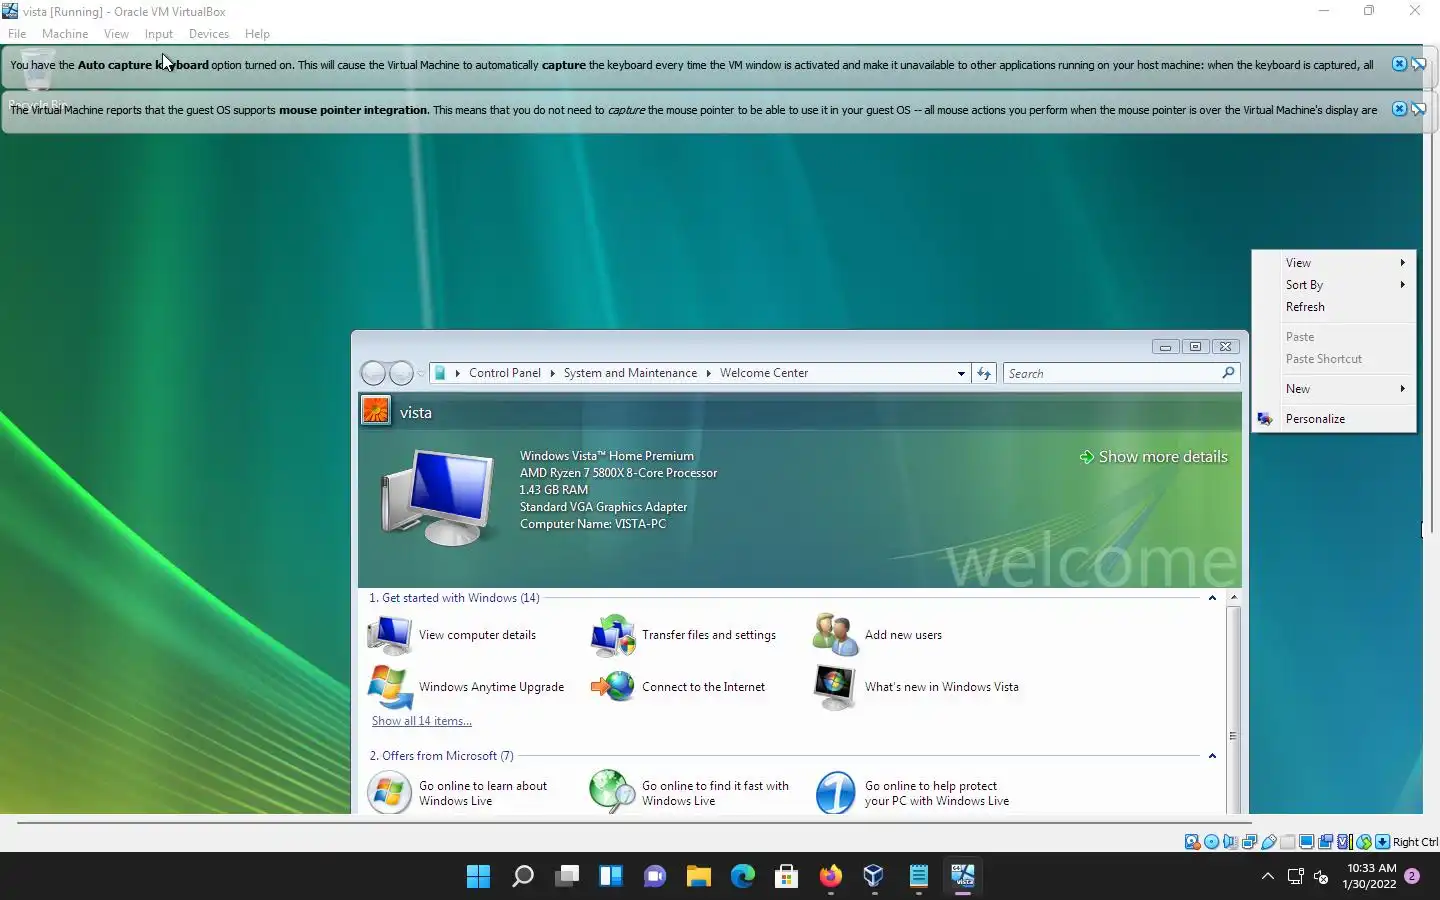Screen dimensions: 1440x900
Task: Expand the breadcrumb root arrow before Control Panel
Action: click(x=457, y=373)
